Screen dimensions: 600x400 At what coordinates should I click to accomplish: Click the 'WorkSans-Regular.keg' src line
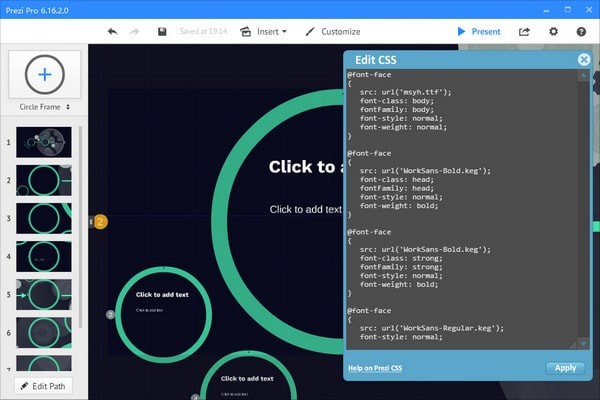click(x=432, y=328)
